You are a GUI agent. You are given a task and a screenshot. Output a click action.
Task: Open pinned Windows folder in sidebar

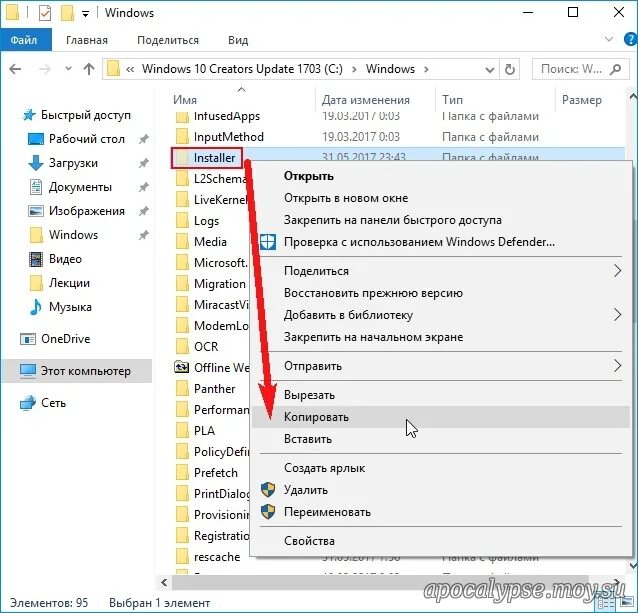pos(73,235)
